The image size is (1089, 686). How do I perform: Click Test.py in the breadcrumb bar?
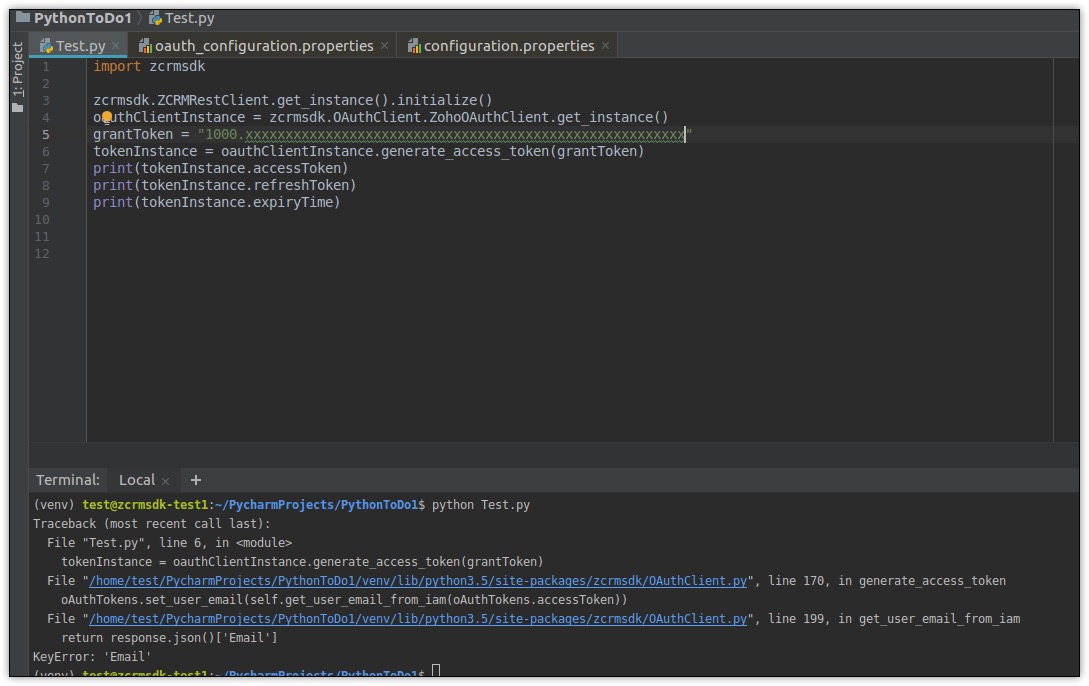190,18
